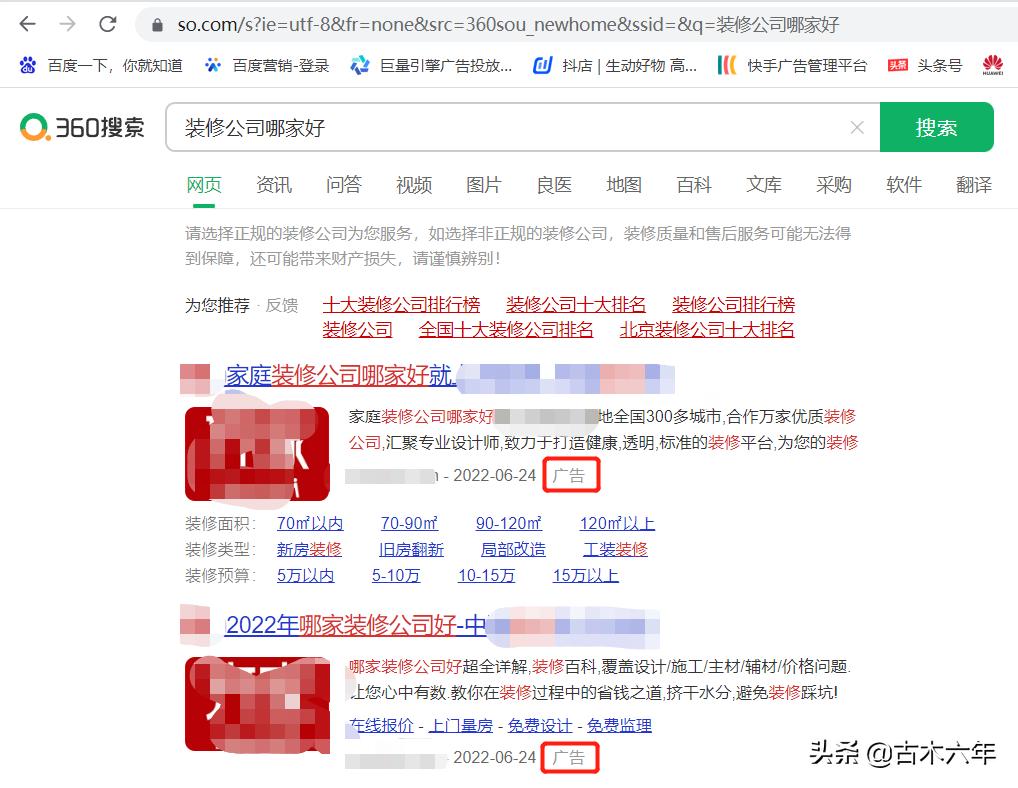1018x788 pixels.
Task: Click the browser back arrow
Action: click(x=27, y=23)
